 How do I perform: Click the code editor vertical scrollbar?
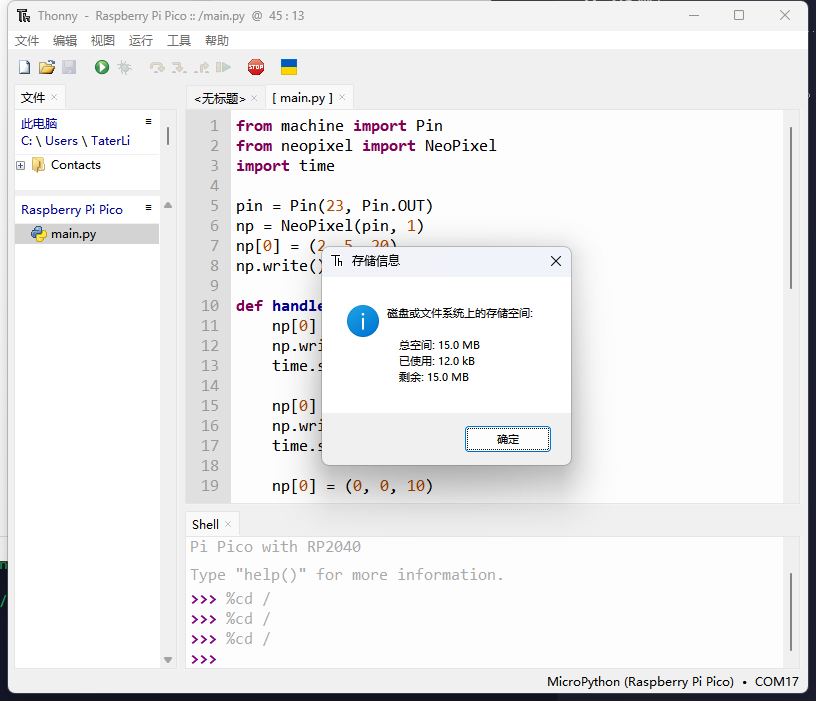pyautogui.click(x=791, y=208)
